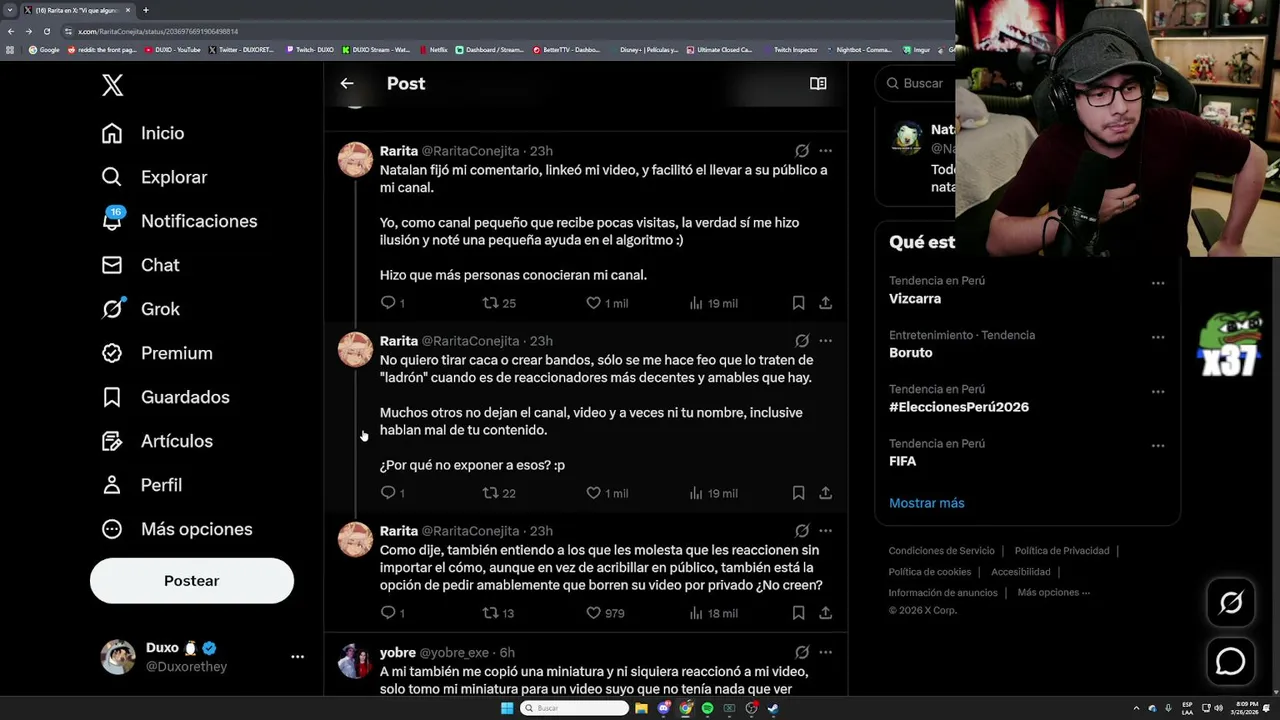
Task: Click Mostrar más under trends
Action: pos(927,503)
